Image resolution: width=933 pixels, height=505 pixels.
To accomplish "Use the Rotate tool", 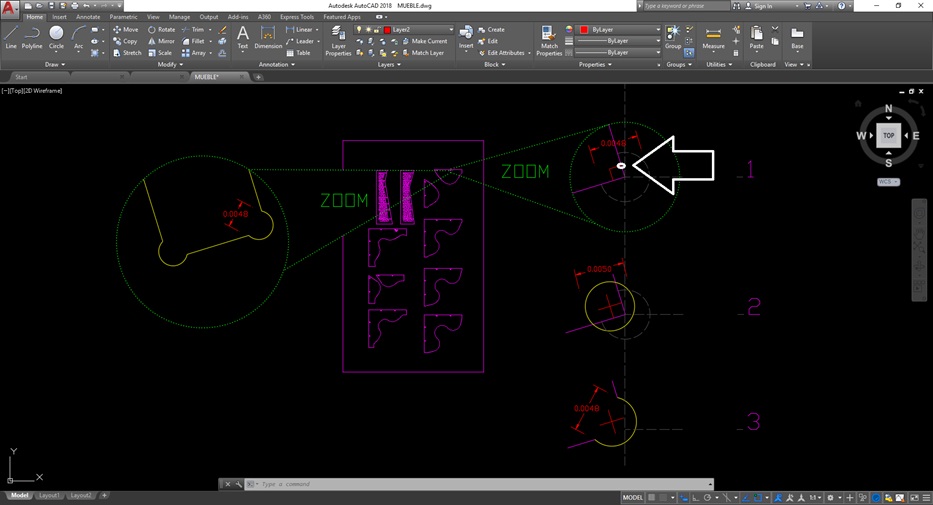I will 161,29.
